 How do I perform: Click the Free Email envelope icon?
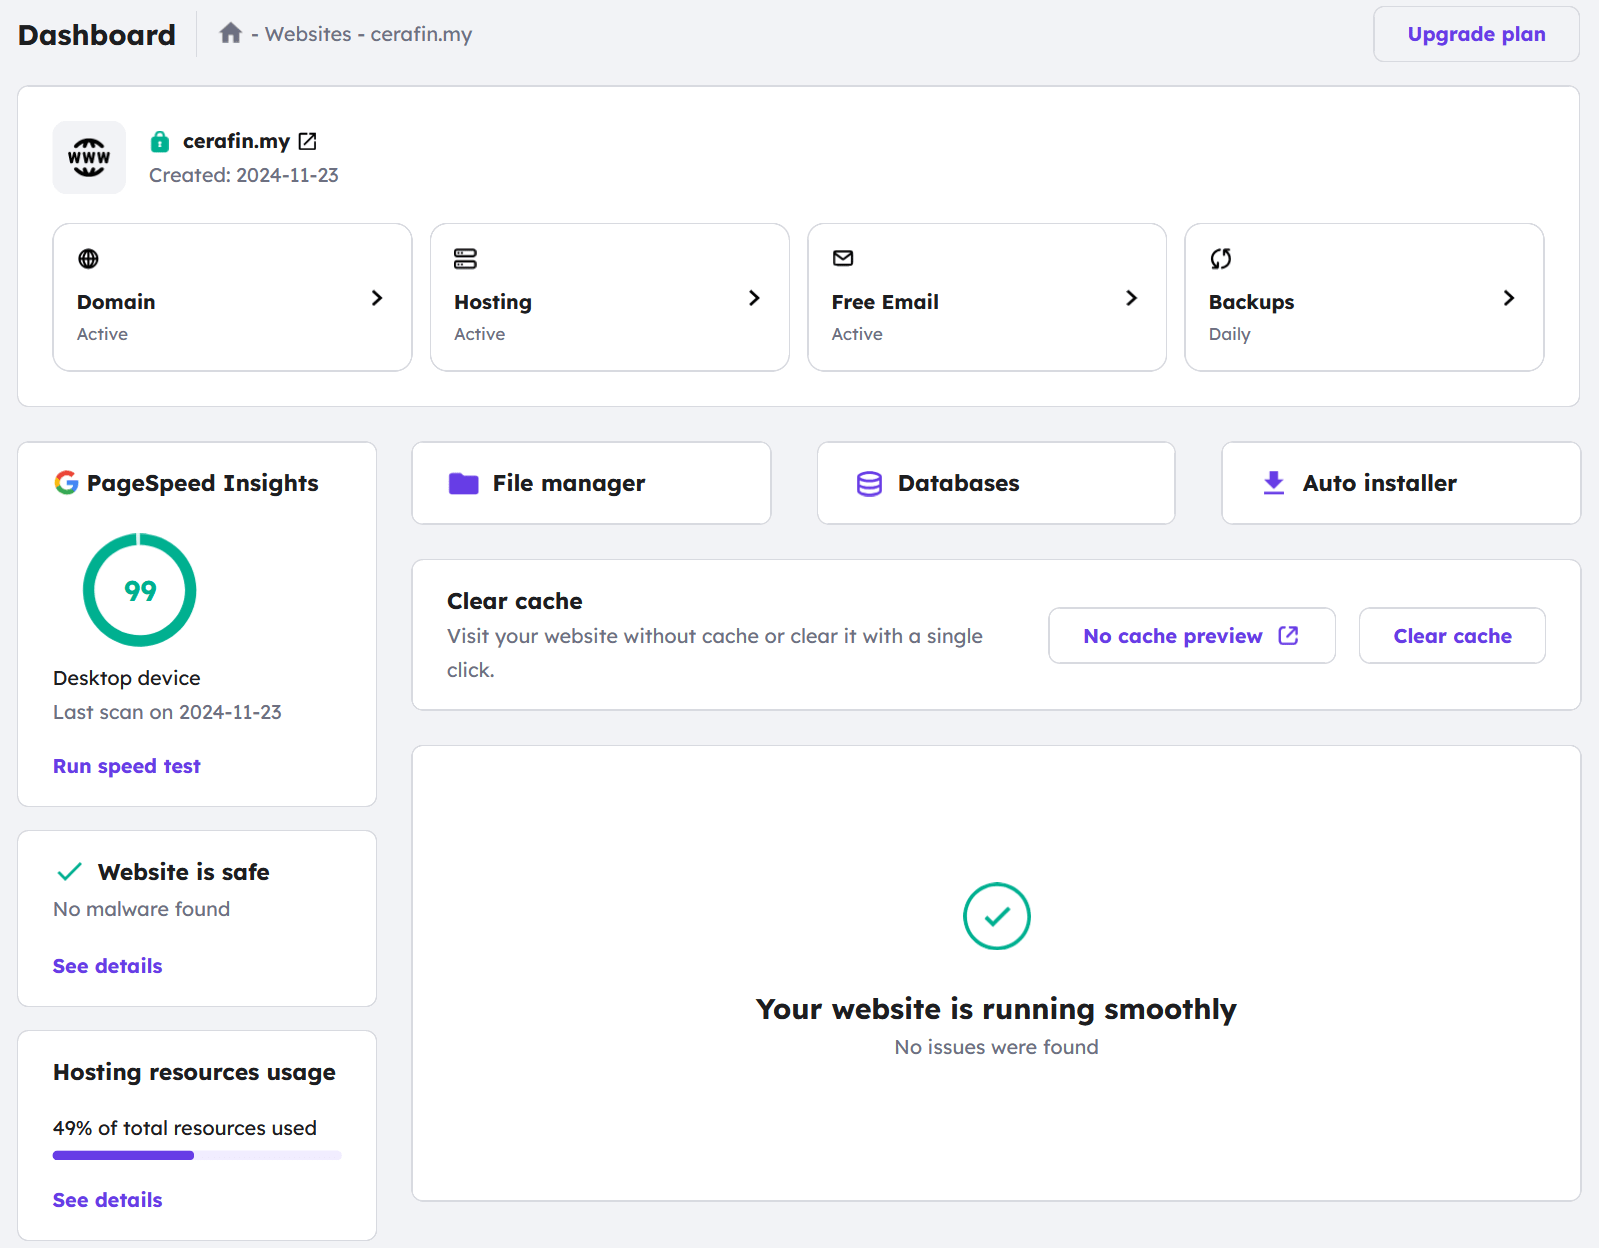point(843,259)
